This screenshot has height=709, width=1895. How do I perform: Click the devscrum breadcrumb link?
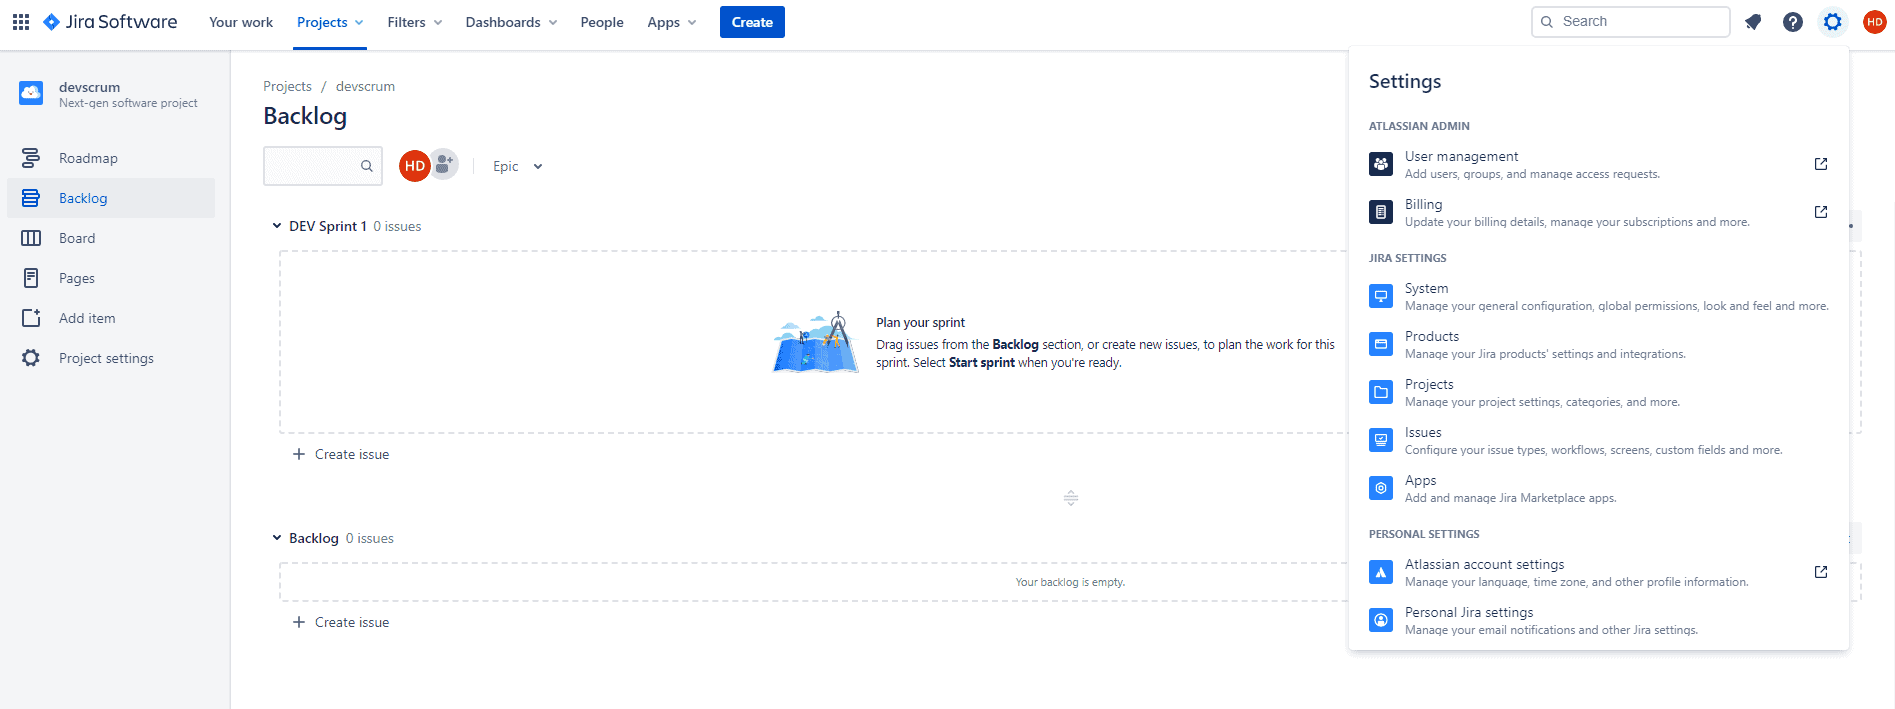tap(365, 86)
